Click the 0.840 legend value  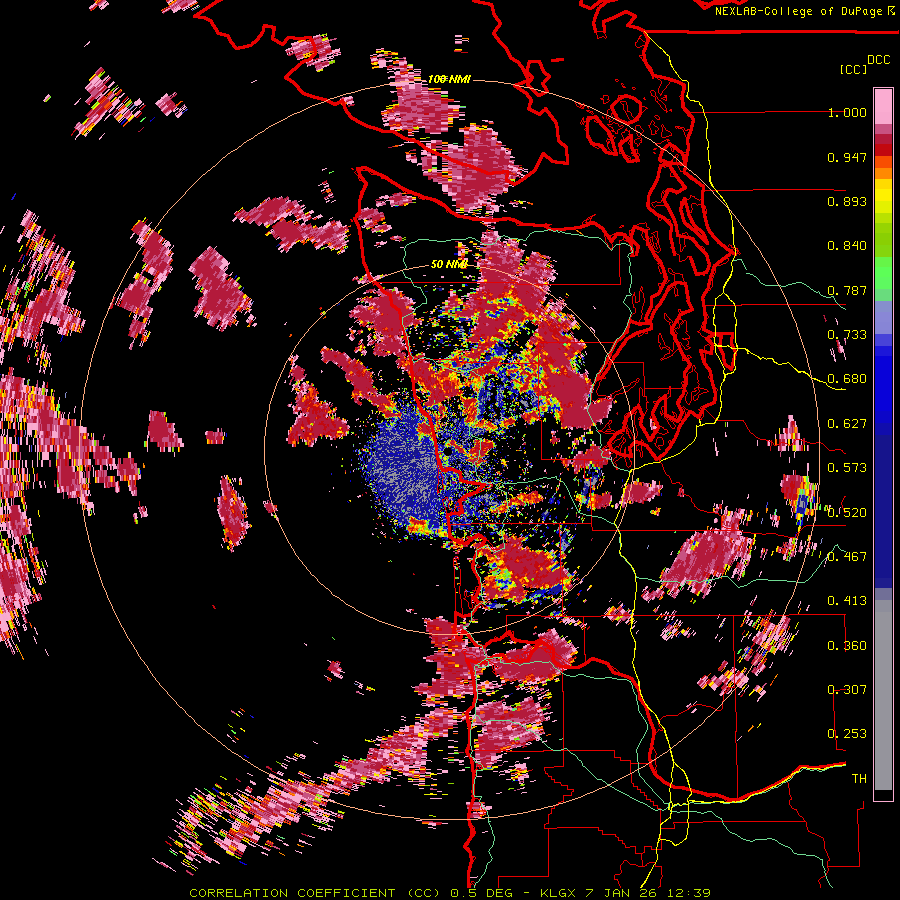click(847, 246)
